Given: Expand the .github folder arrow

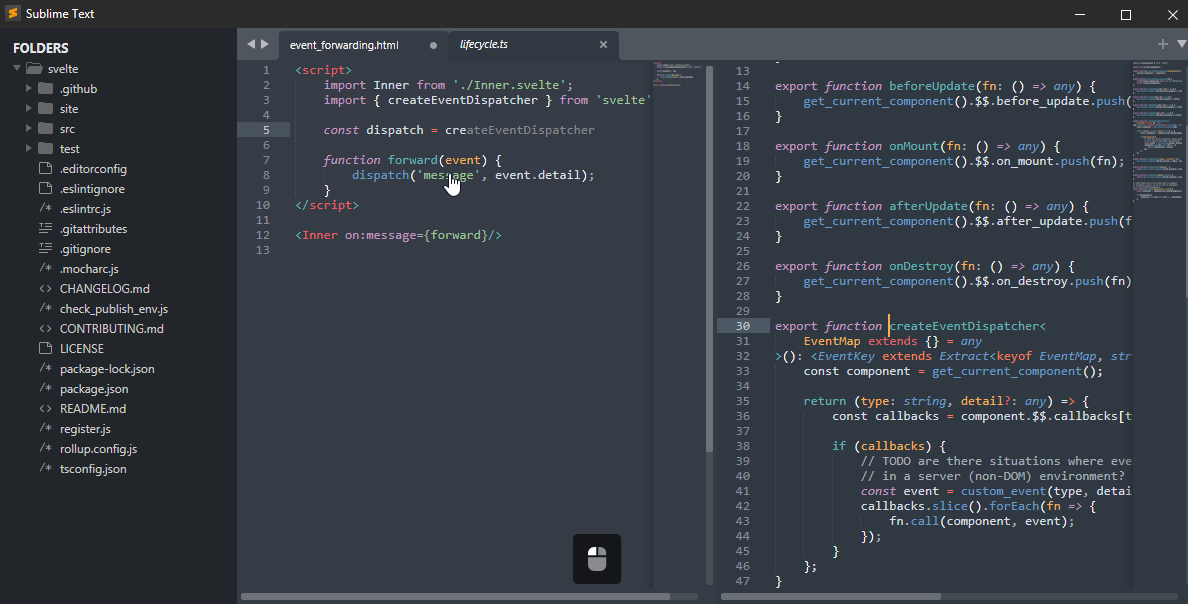Looking at the screenshot, I should point(29,88).
